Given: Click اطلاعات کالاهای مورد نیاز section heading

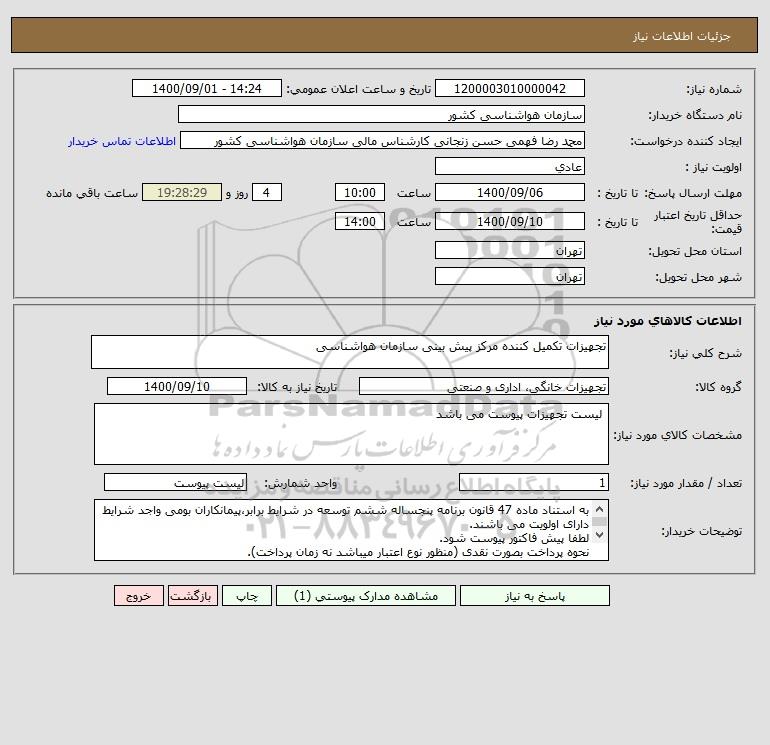Looking at the screenshot, I should coord(668,321).
